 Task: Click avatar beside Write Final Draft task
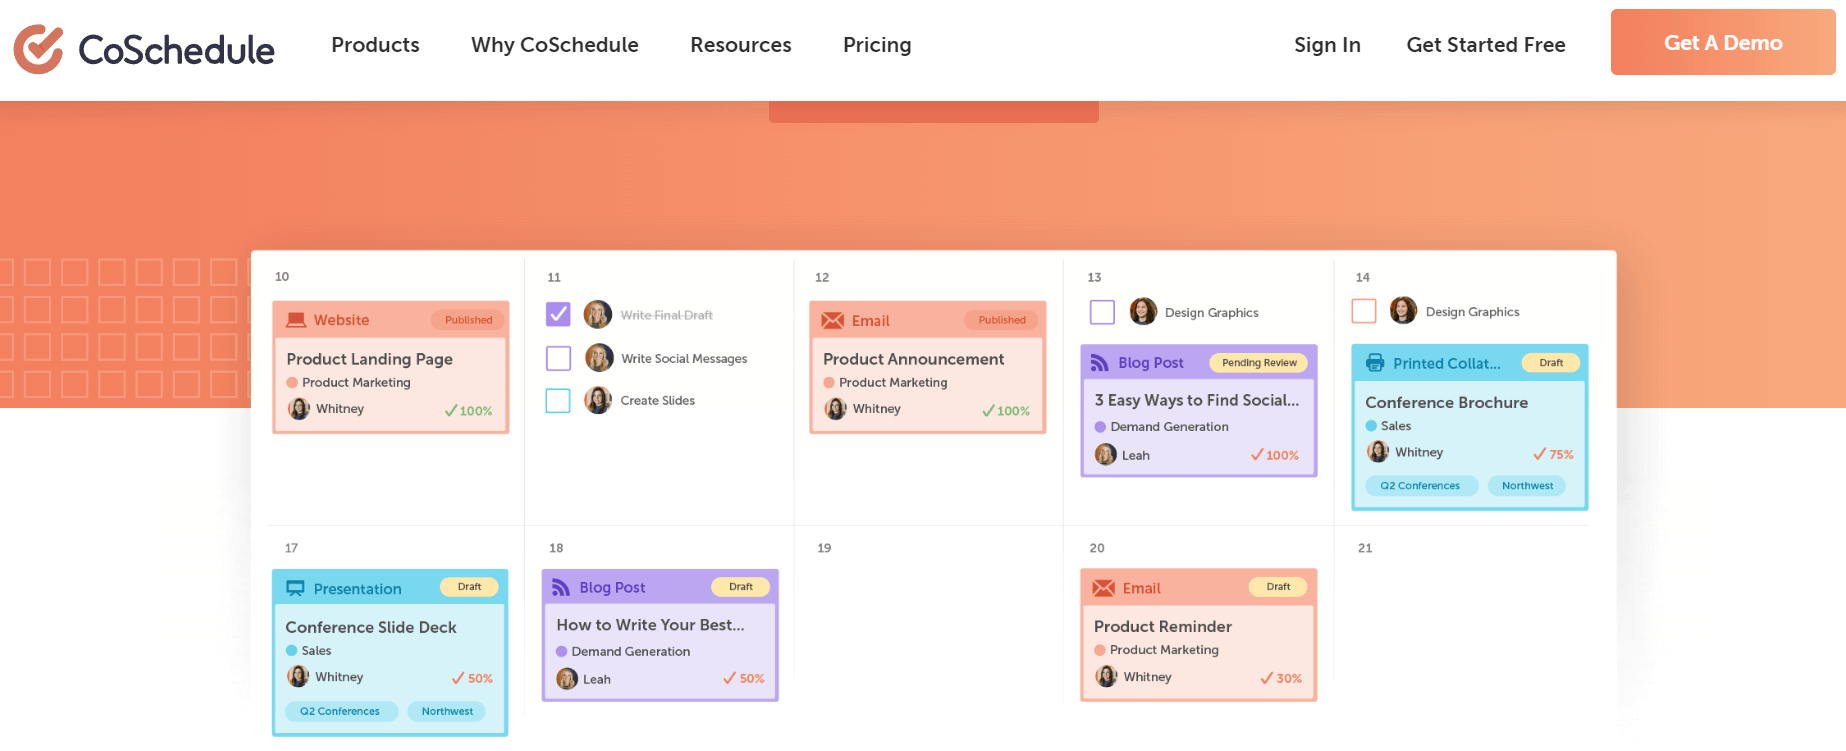click(598, 314)
